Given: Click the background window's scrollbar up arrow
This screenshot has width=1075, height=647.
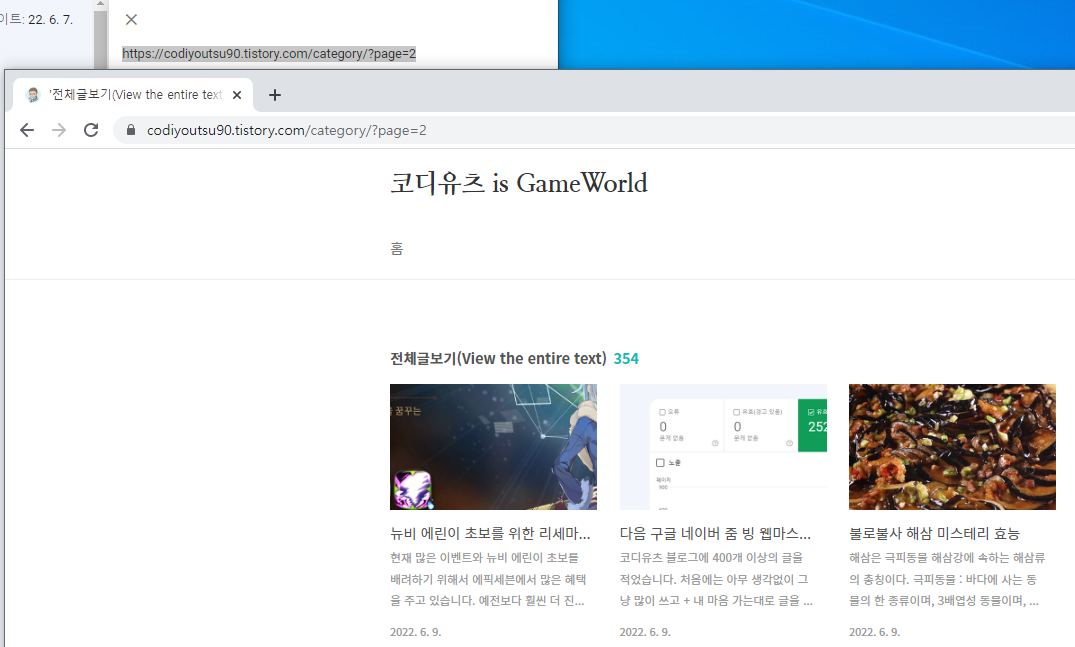Looking at the screenshot, I should [101, 4].
